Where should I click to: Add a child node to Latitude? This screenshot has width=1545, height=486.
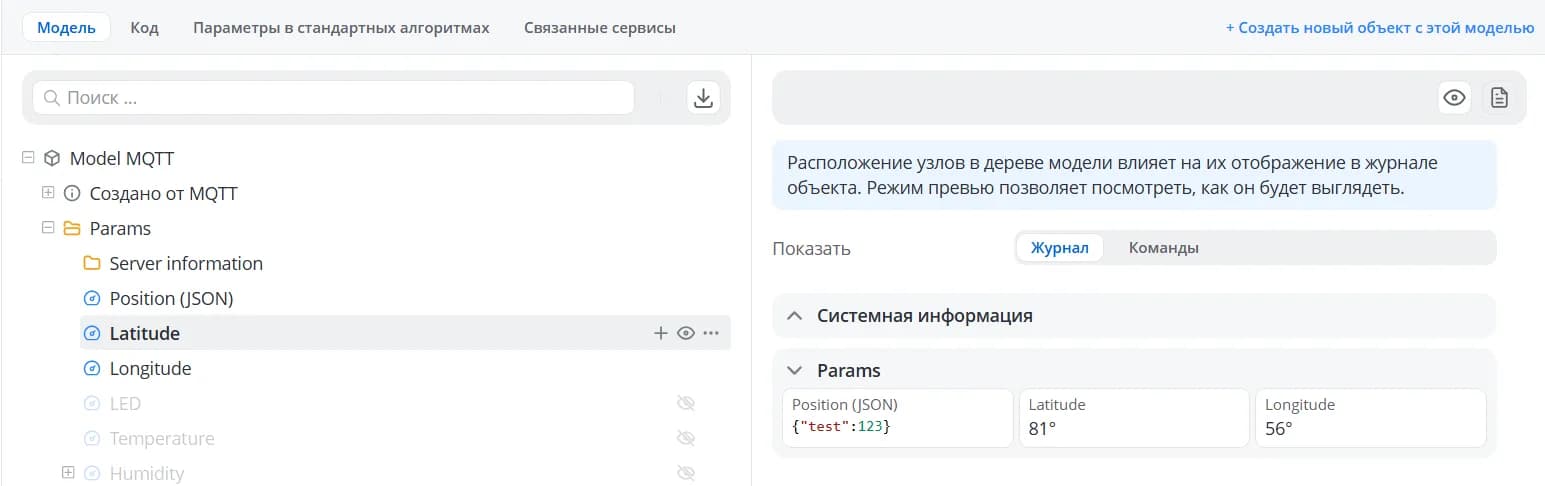(x=660, y=333)
